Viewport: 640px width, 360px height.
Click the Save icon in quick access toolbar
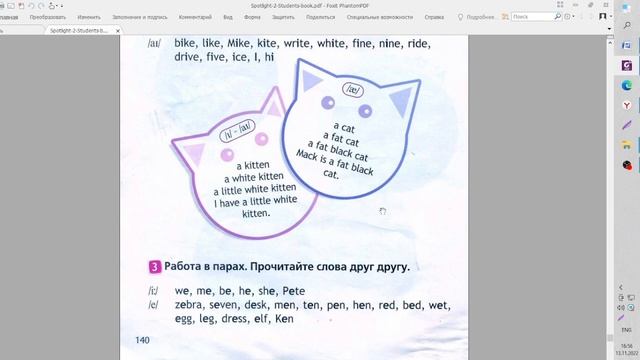click(21, 6)
